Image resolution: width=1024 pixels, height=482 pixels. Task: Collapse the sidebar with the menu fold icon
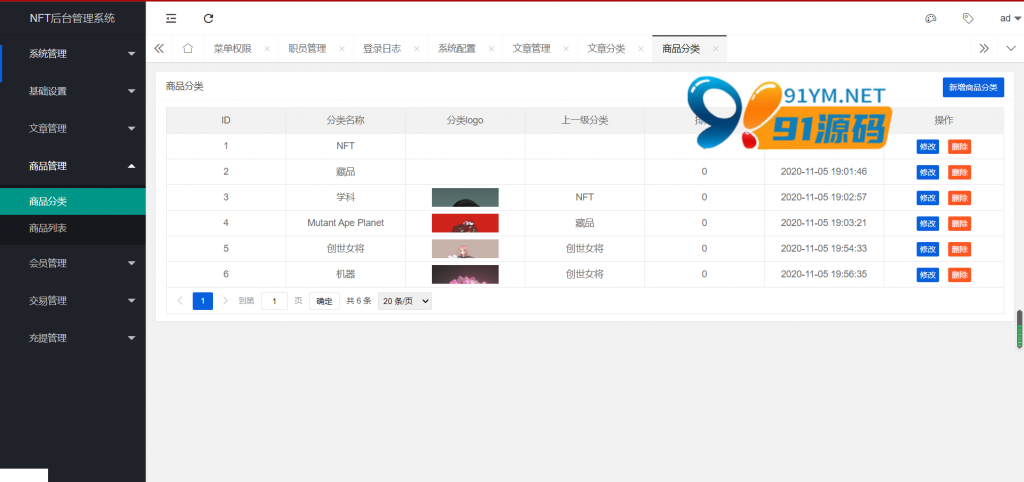pyautogui.click(x=171, y=18)
